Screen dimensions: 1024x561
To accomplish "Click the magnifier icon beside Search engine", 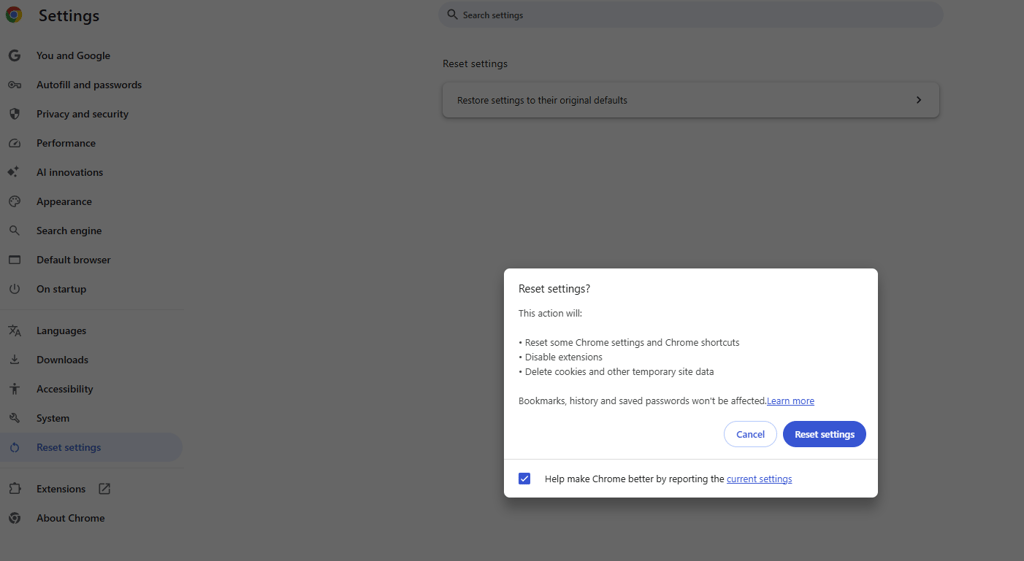I will pos(14,231).
